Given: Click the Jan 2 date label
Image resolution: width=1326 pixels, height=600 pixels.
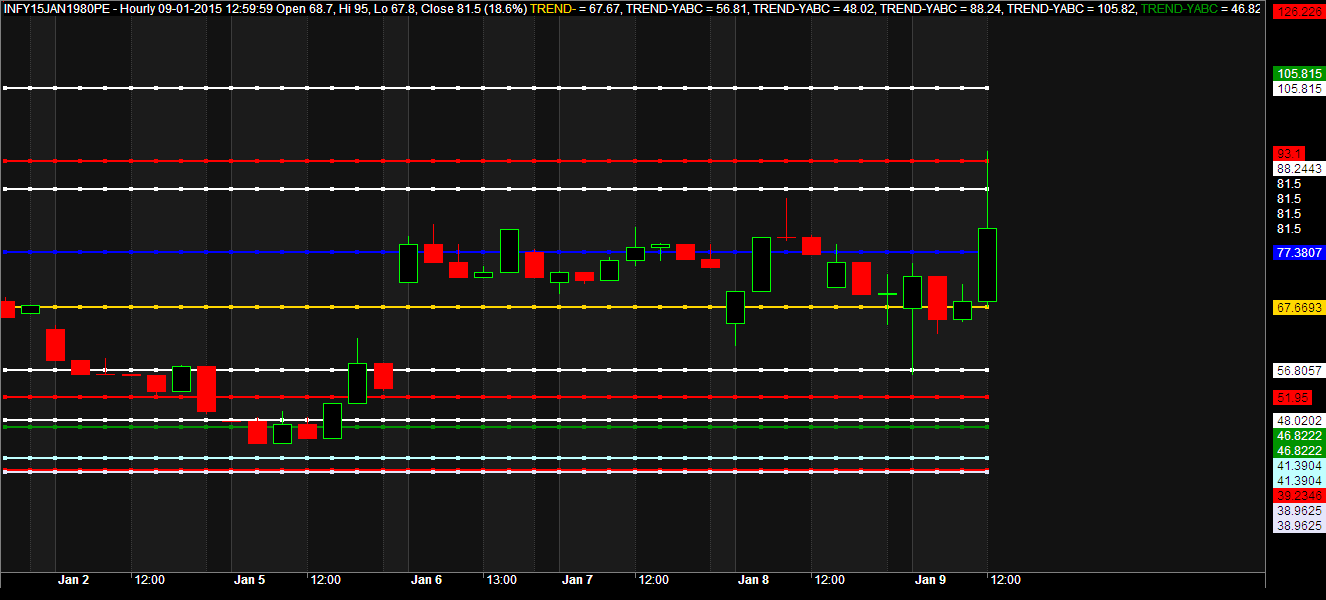Looking at the screenshot, I should click(73, 580).
